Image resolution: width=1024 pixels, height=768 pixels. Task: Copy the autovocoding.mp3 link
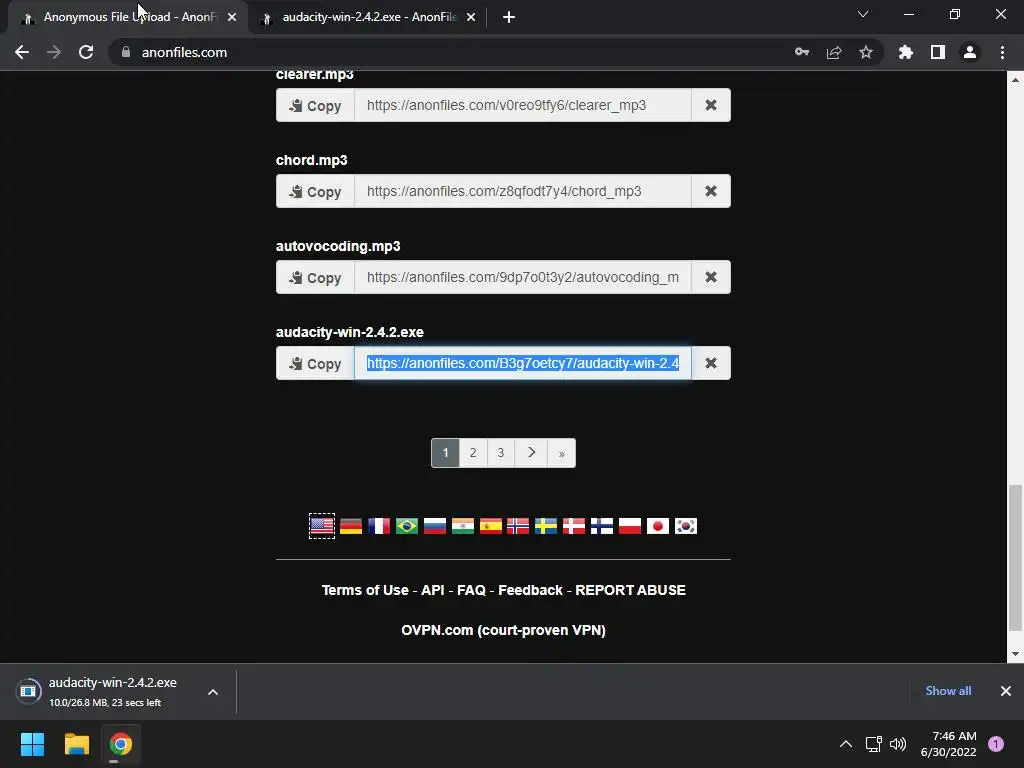pos(315,278)
